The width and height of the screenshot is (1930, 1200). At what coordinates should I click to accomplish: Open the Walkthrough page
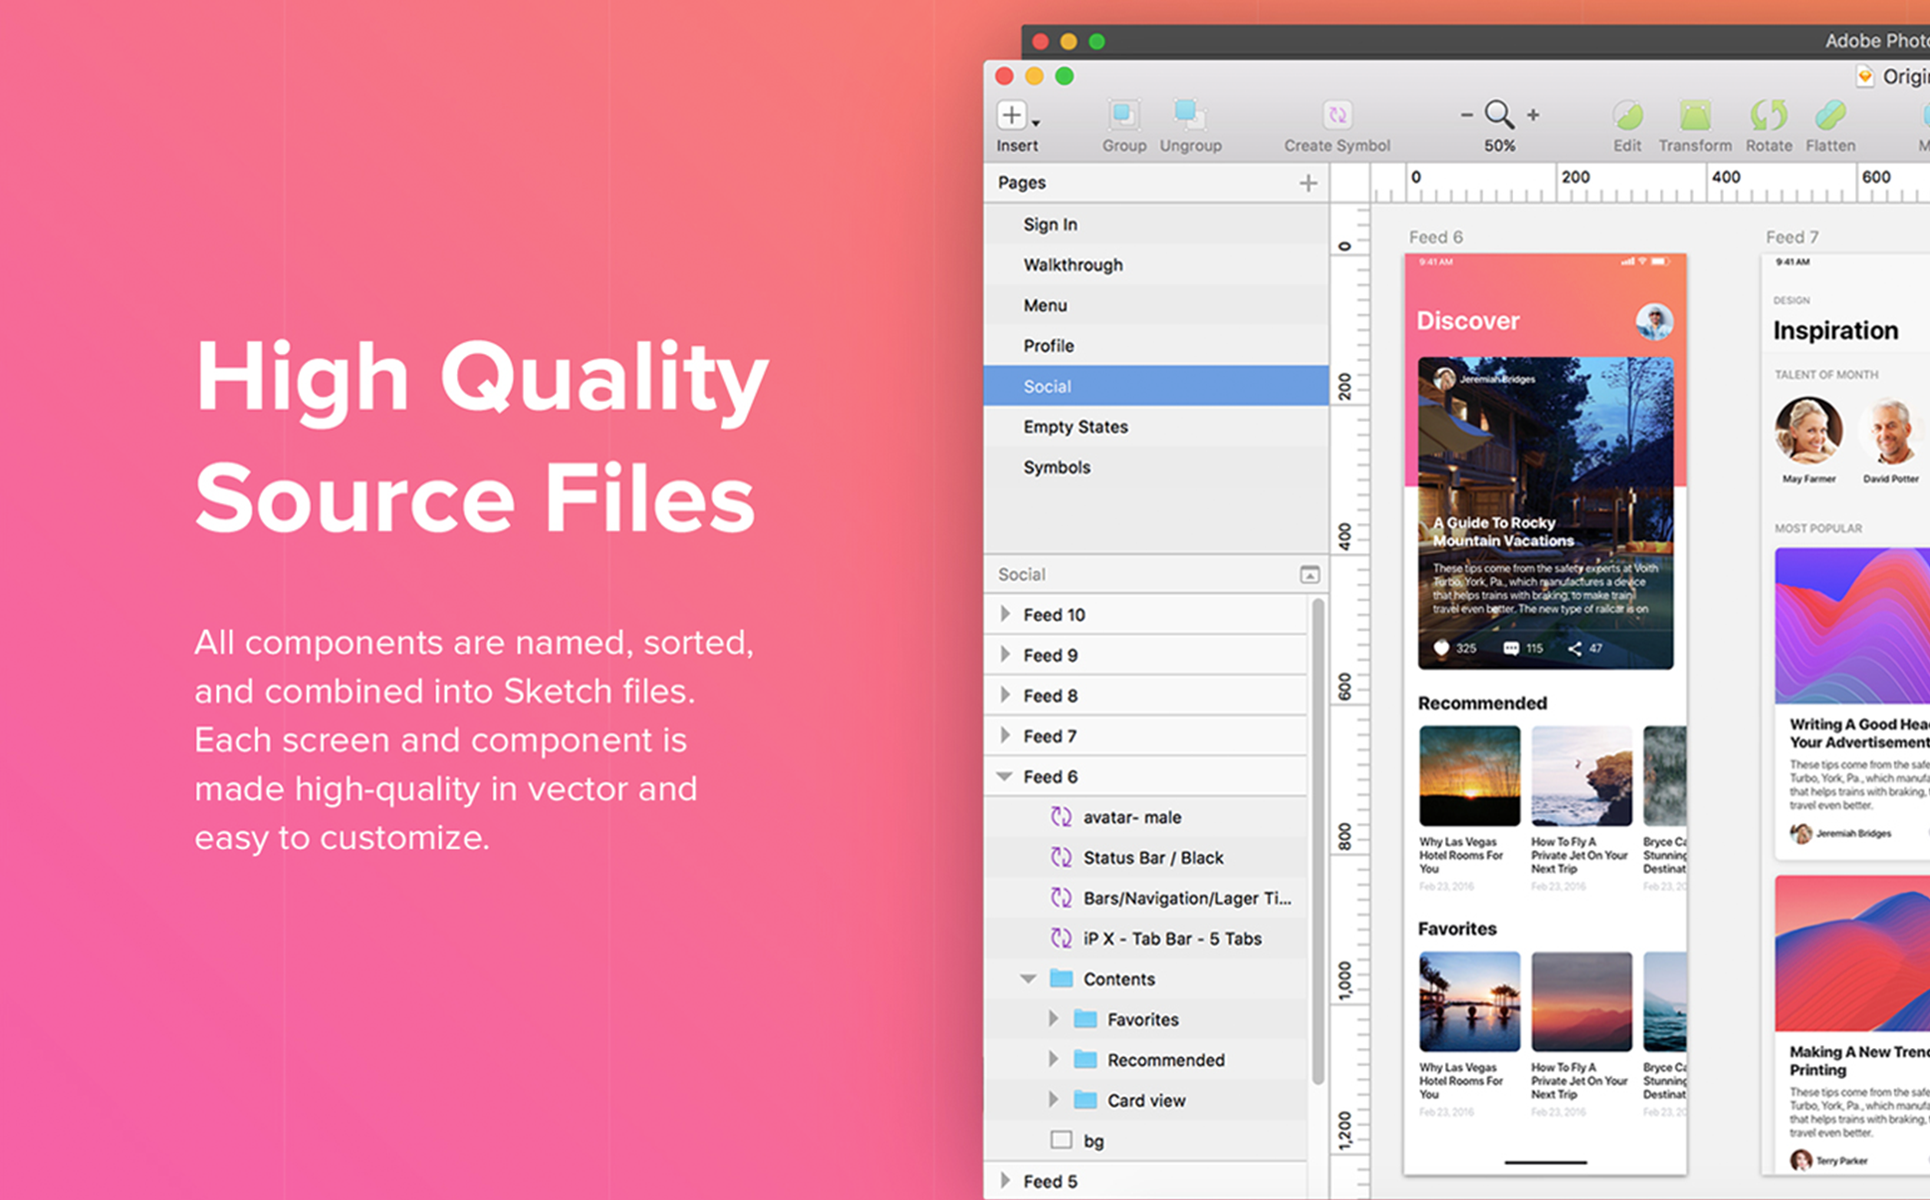pyautogui.click(x=1072, y=264)
